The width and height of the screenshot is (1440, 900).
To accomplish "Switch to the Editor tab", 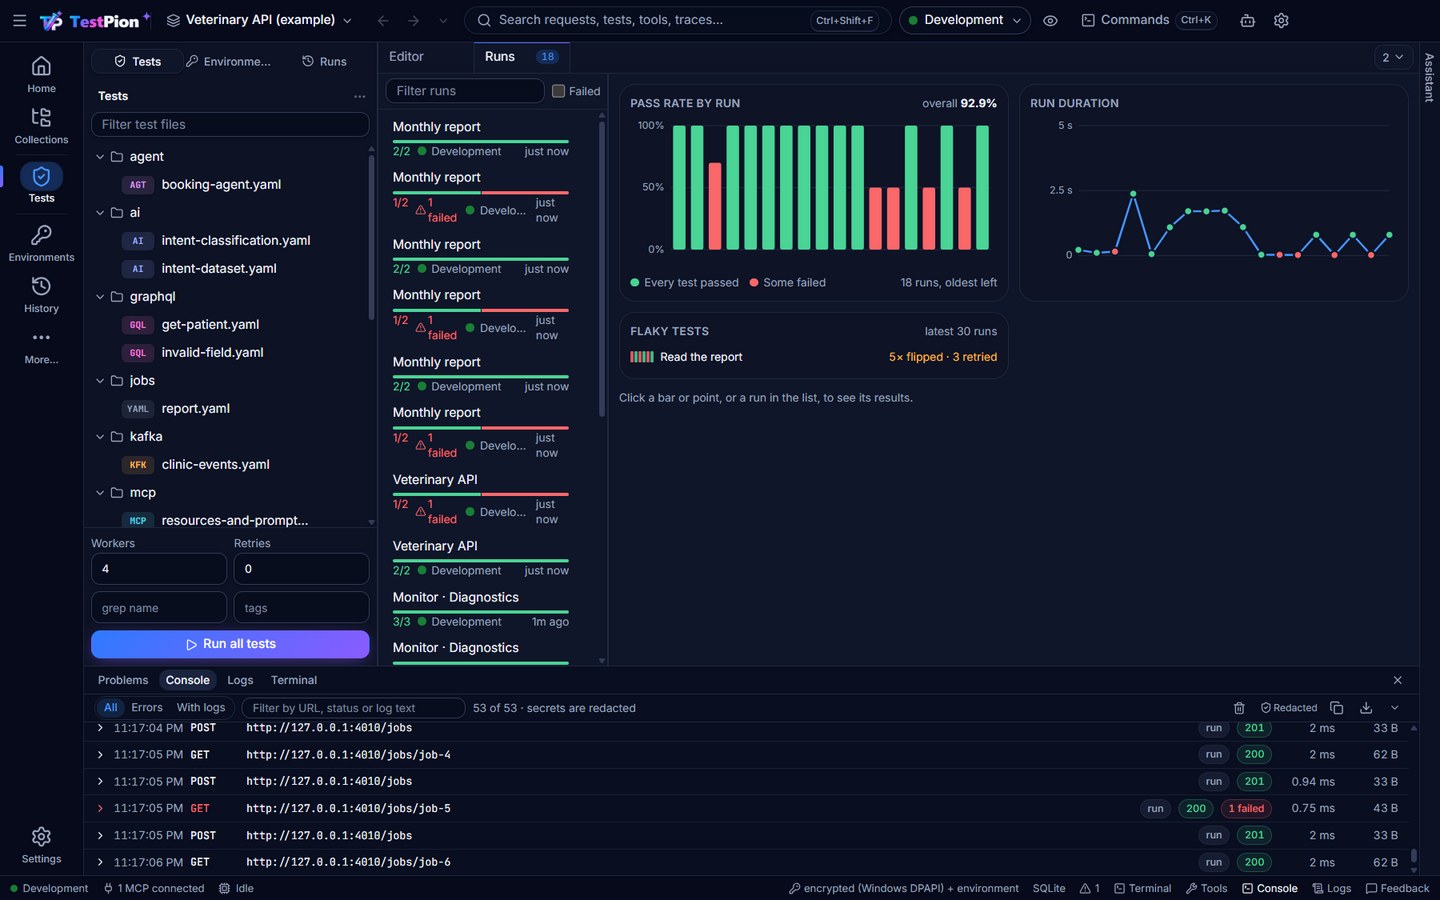I will click(406, 57).
